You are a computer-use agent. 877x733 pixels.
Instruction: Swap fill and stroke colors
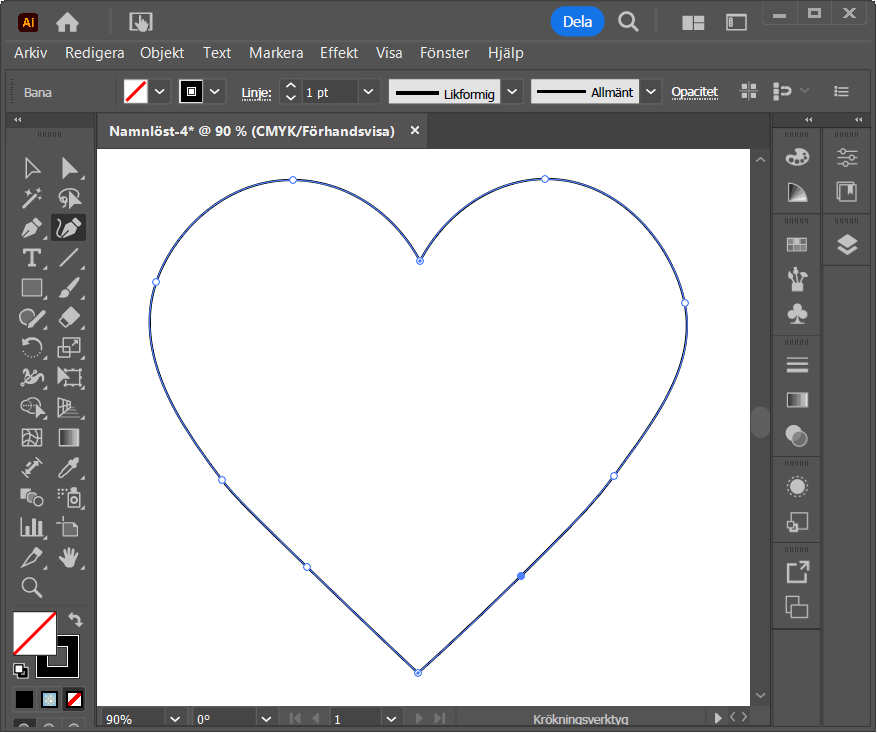coord(75,620)
